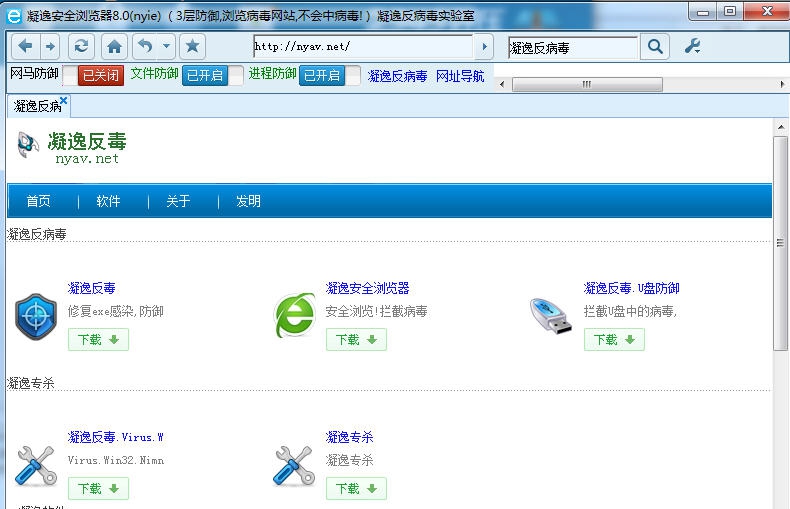Open the 凝逸反毒 product link
The width and height of the screenshot is (790, 509).
coord(92,288)
